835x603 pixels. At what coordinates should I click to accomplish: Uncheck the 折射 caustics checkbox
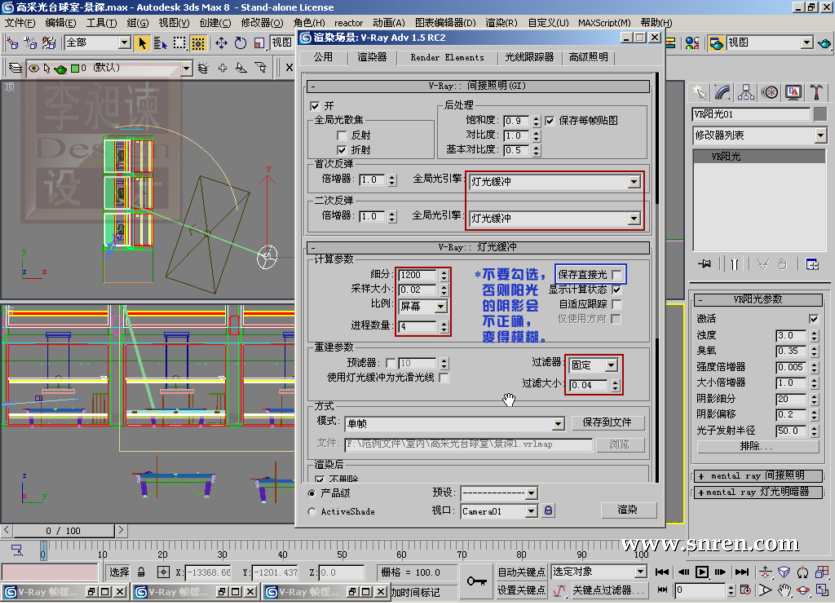(342, 149)
